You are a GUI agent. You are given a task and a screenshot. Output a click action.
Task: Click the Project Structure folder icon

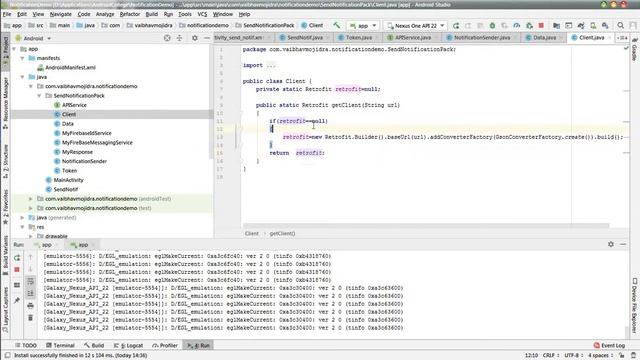[556, 25]
